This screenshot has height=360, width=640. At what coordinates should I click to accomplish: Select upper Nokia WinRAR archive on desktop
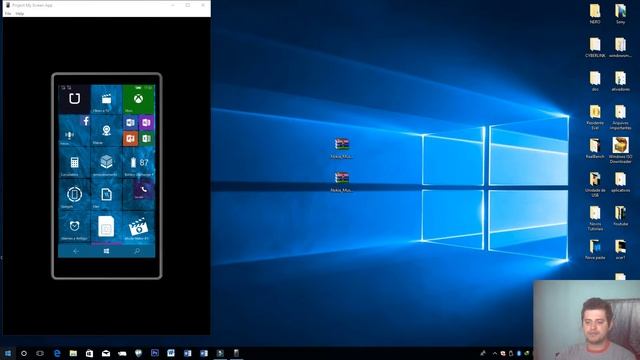point(342,148)
